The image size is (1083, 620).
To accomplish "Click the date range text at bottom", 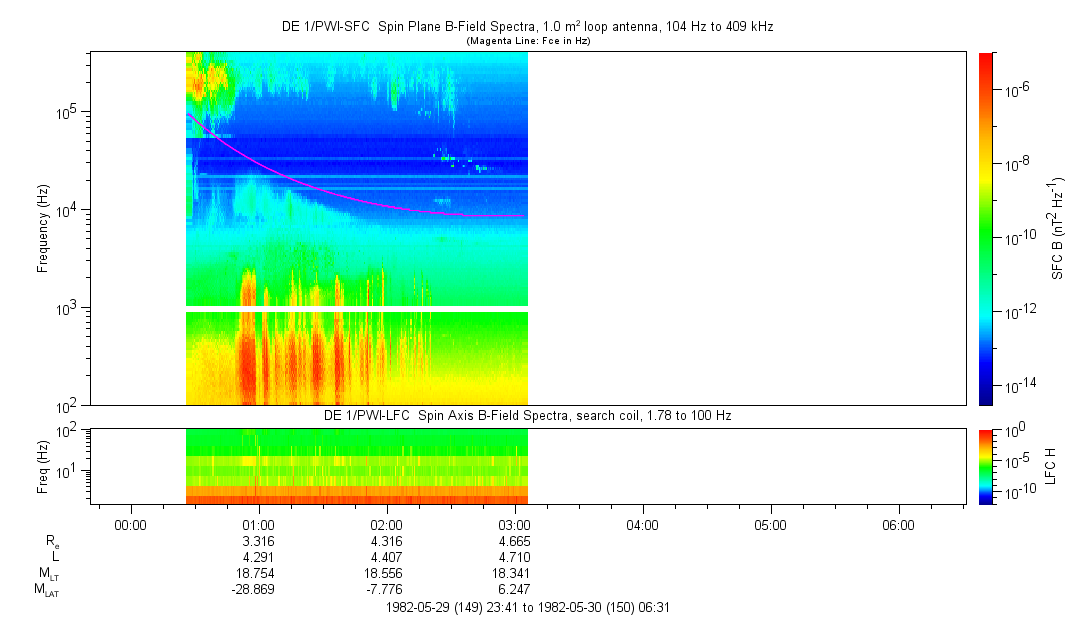I will (x=527, y=607).
